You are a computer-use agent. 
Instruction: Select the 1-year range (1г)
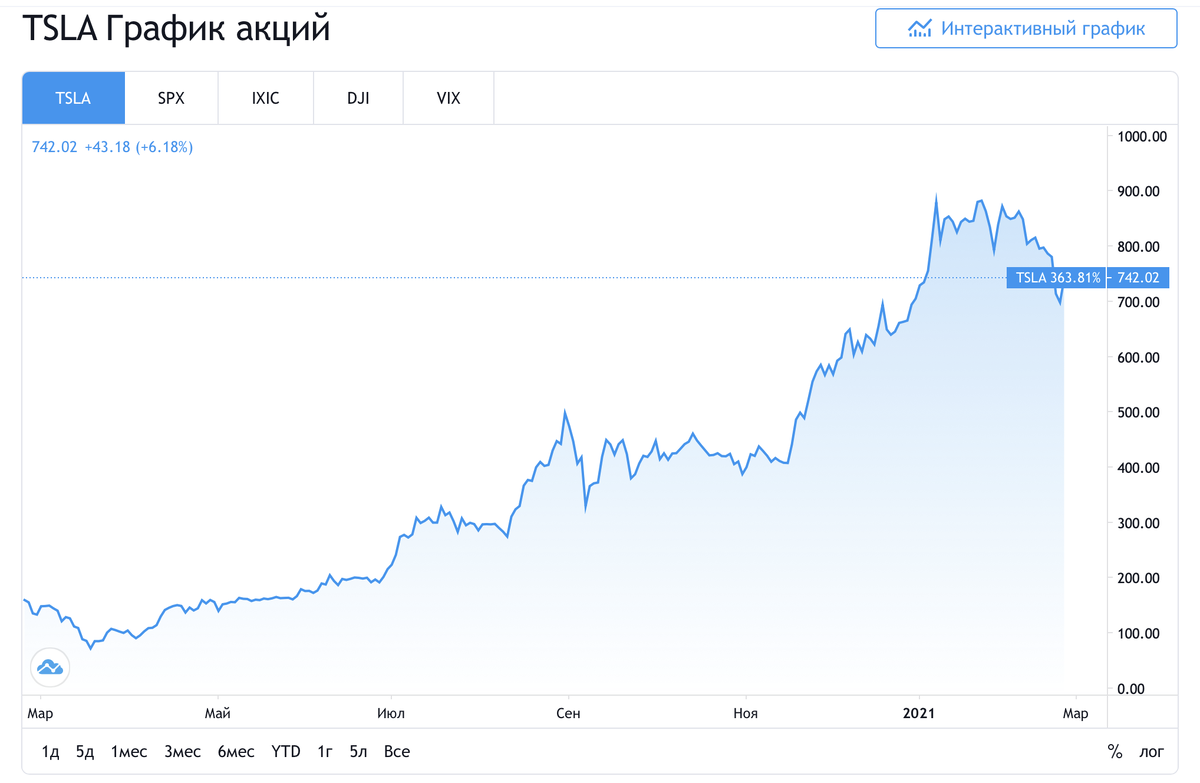point(324,750)
